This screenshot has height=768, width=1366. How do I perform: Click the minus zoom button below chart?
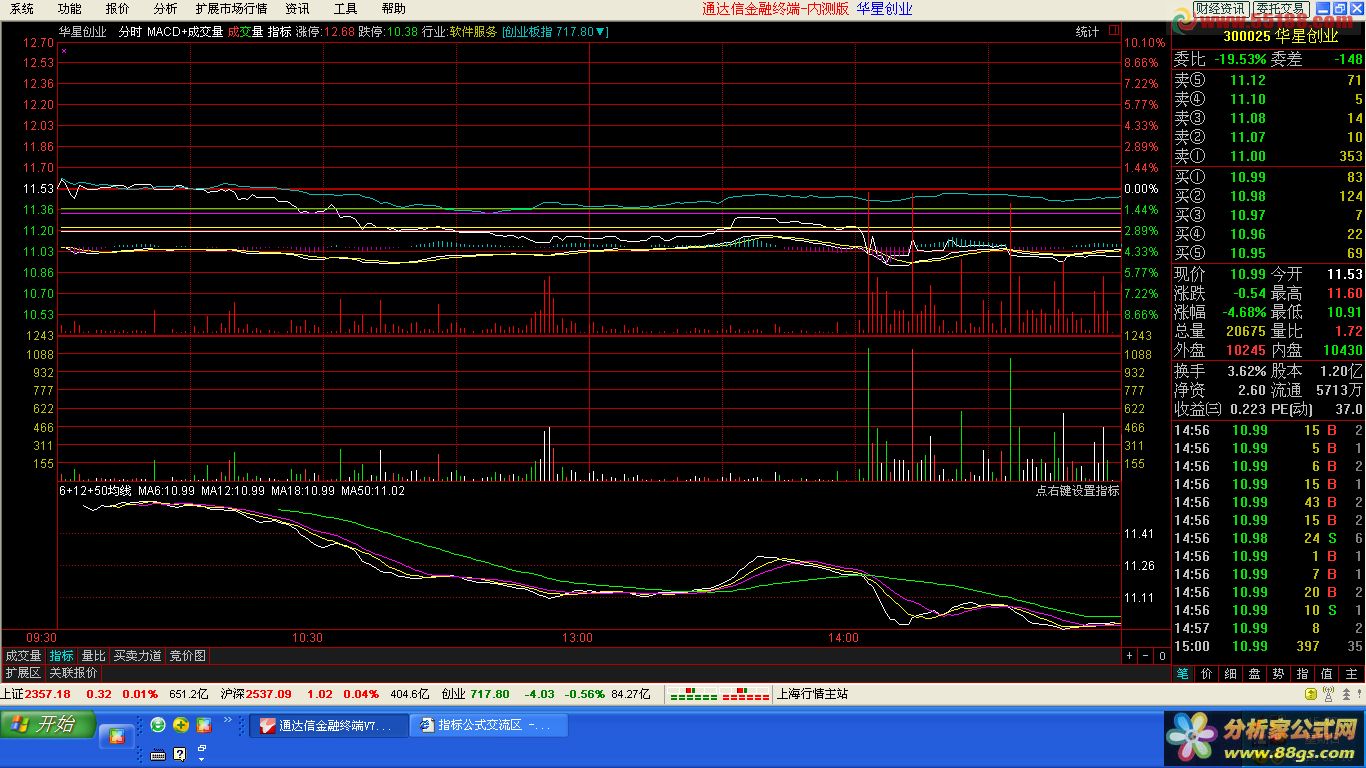[1145, 656]
